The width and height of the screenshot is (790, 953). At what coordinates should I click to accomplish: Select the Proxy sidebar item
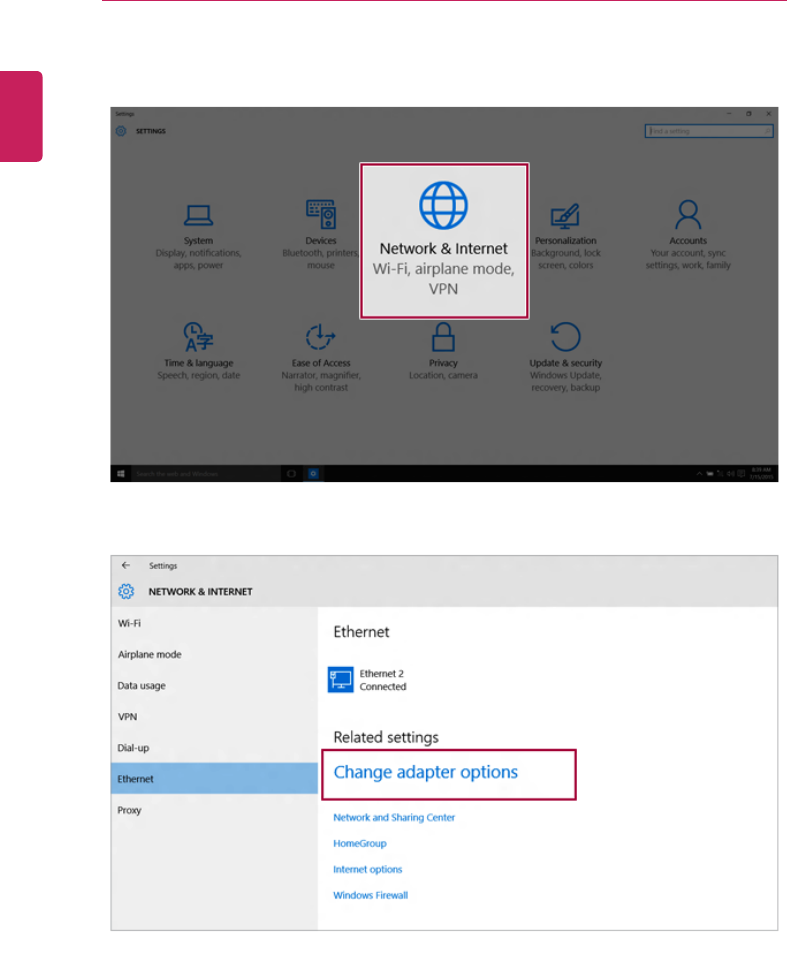pyautogui.click(x=214, y=810)
